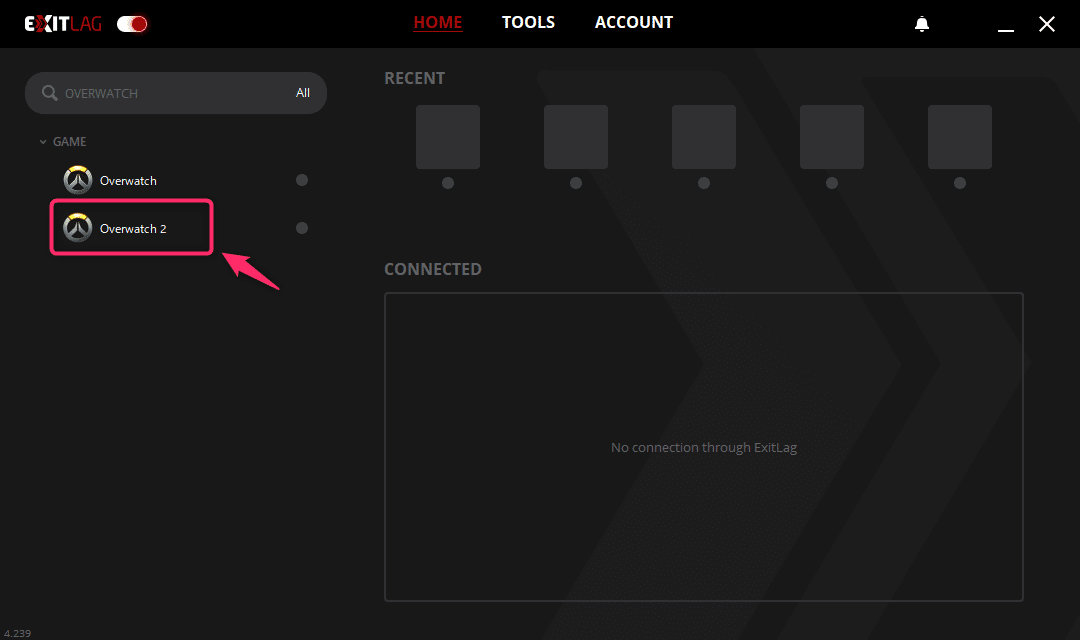Click the ExitLag logo
Screen dimensions: 1080x640
coord(63,24)
